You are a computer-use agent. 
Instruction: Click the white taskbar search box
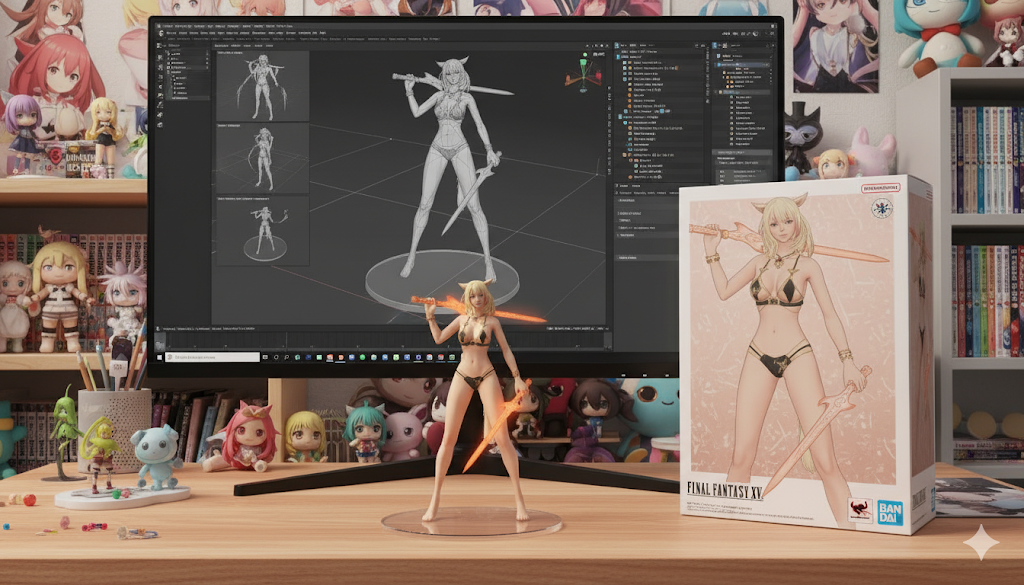[212, 357]
